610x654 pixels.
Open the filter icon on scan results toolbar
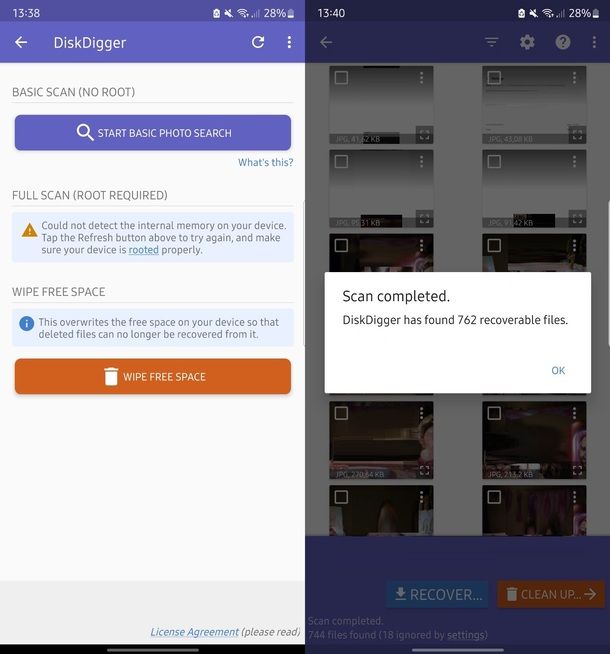click(x=492, y=42)
